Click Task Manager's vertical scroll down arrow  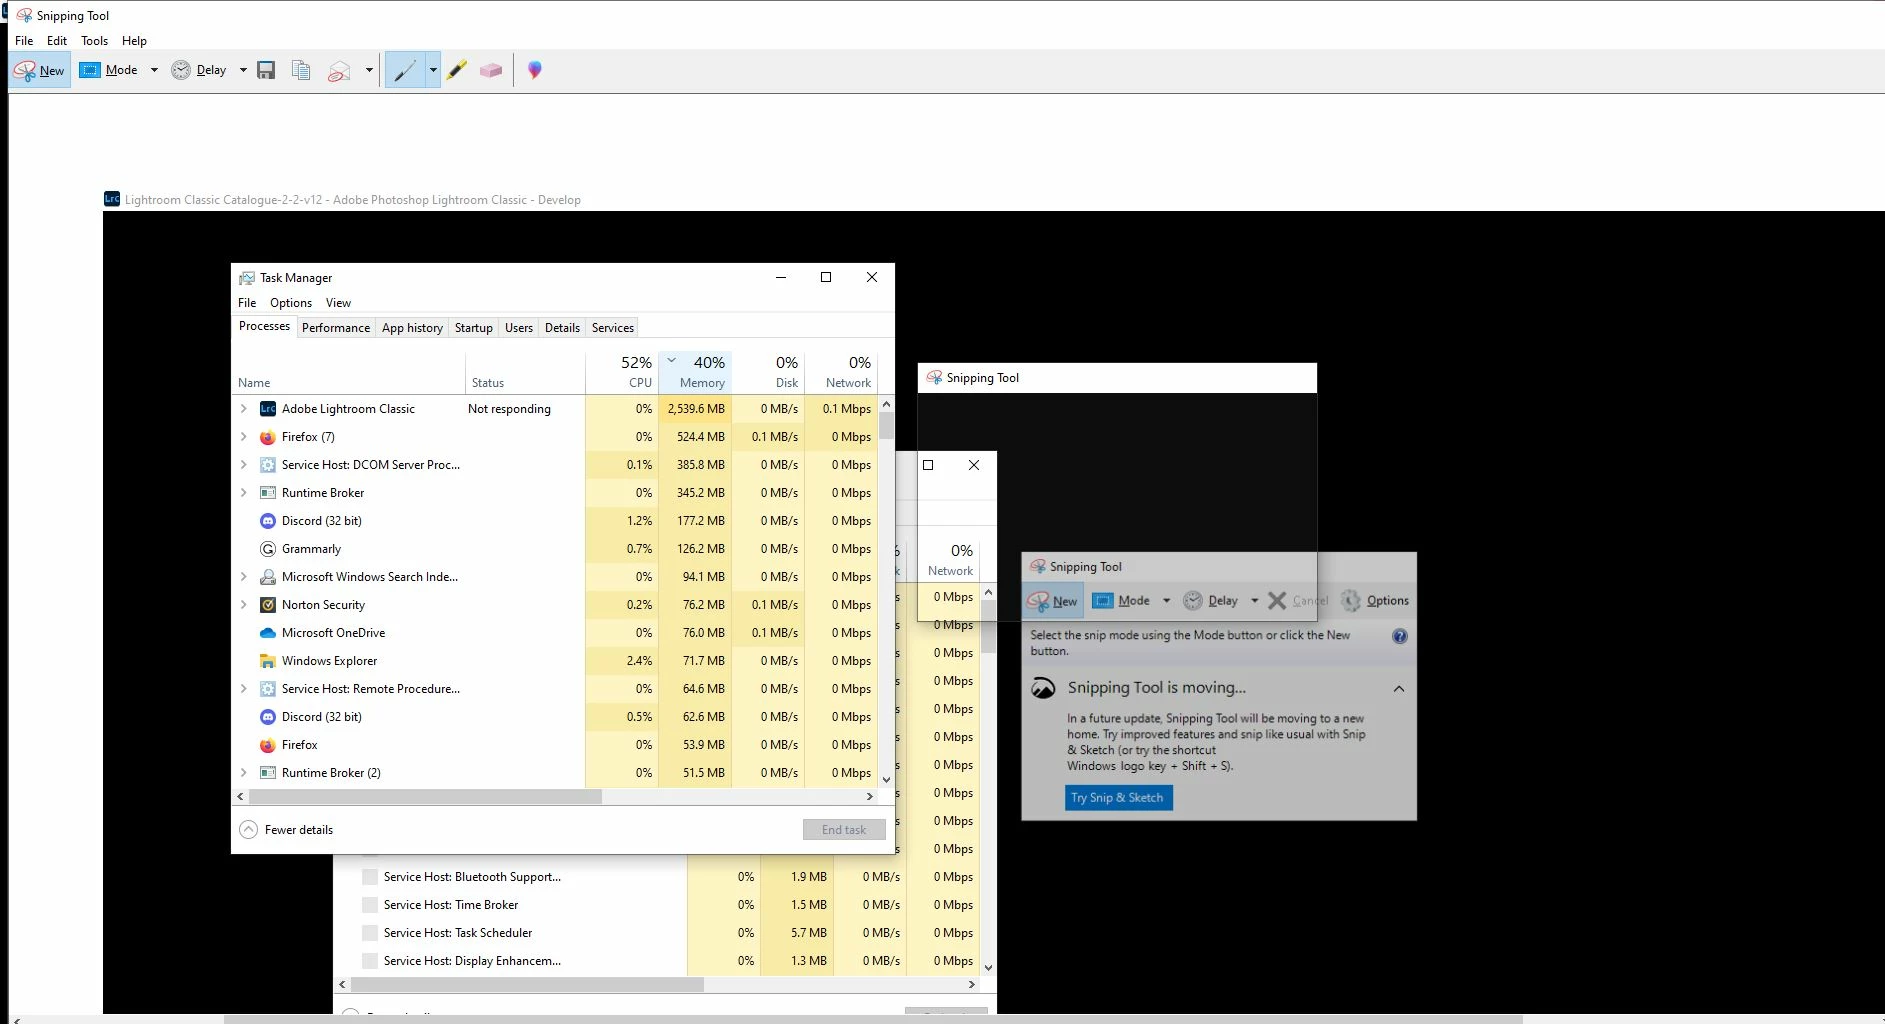click(886, 780)
